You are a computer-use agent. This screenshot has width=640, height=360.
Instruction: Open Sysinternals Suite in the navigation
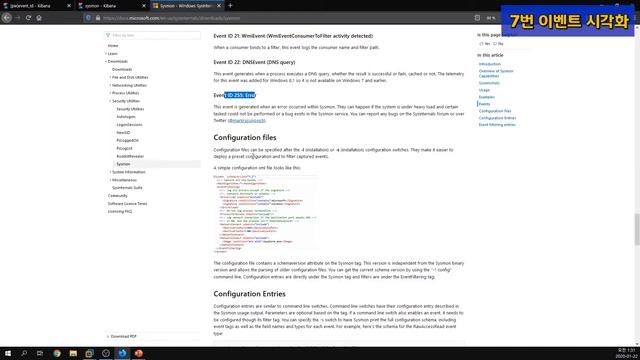click(127, 188)
